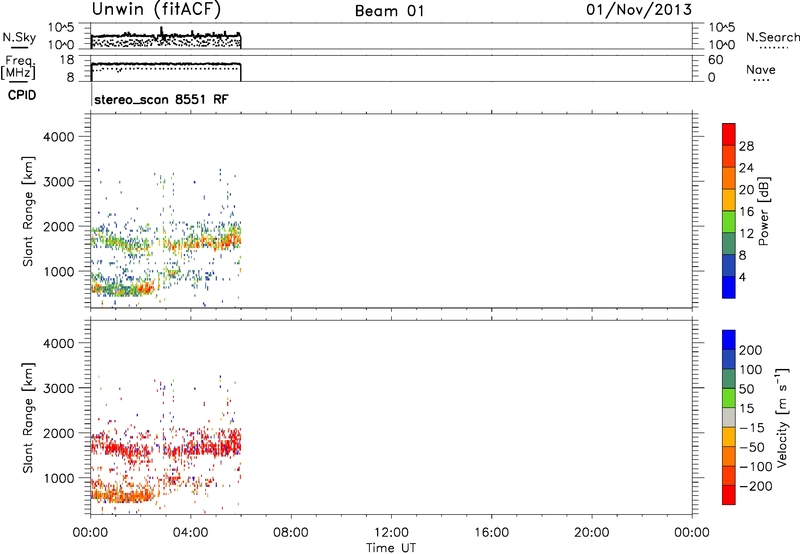
Task: Click the 'stereo_scan 8551 RF' text
Action: (x=161, y=99)
